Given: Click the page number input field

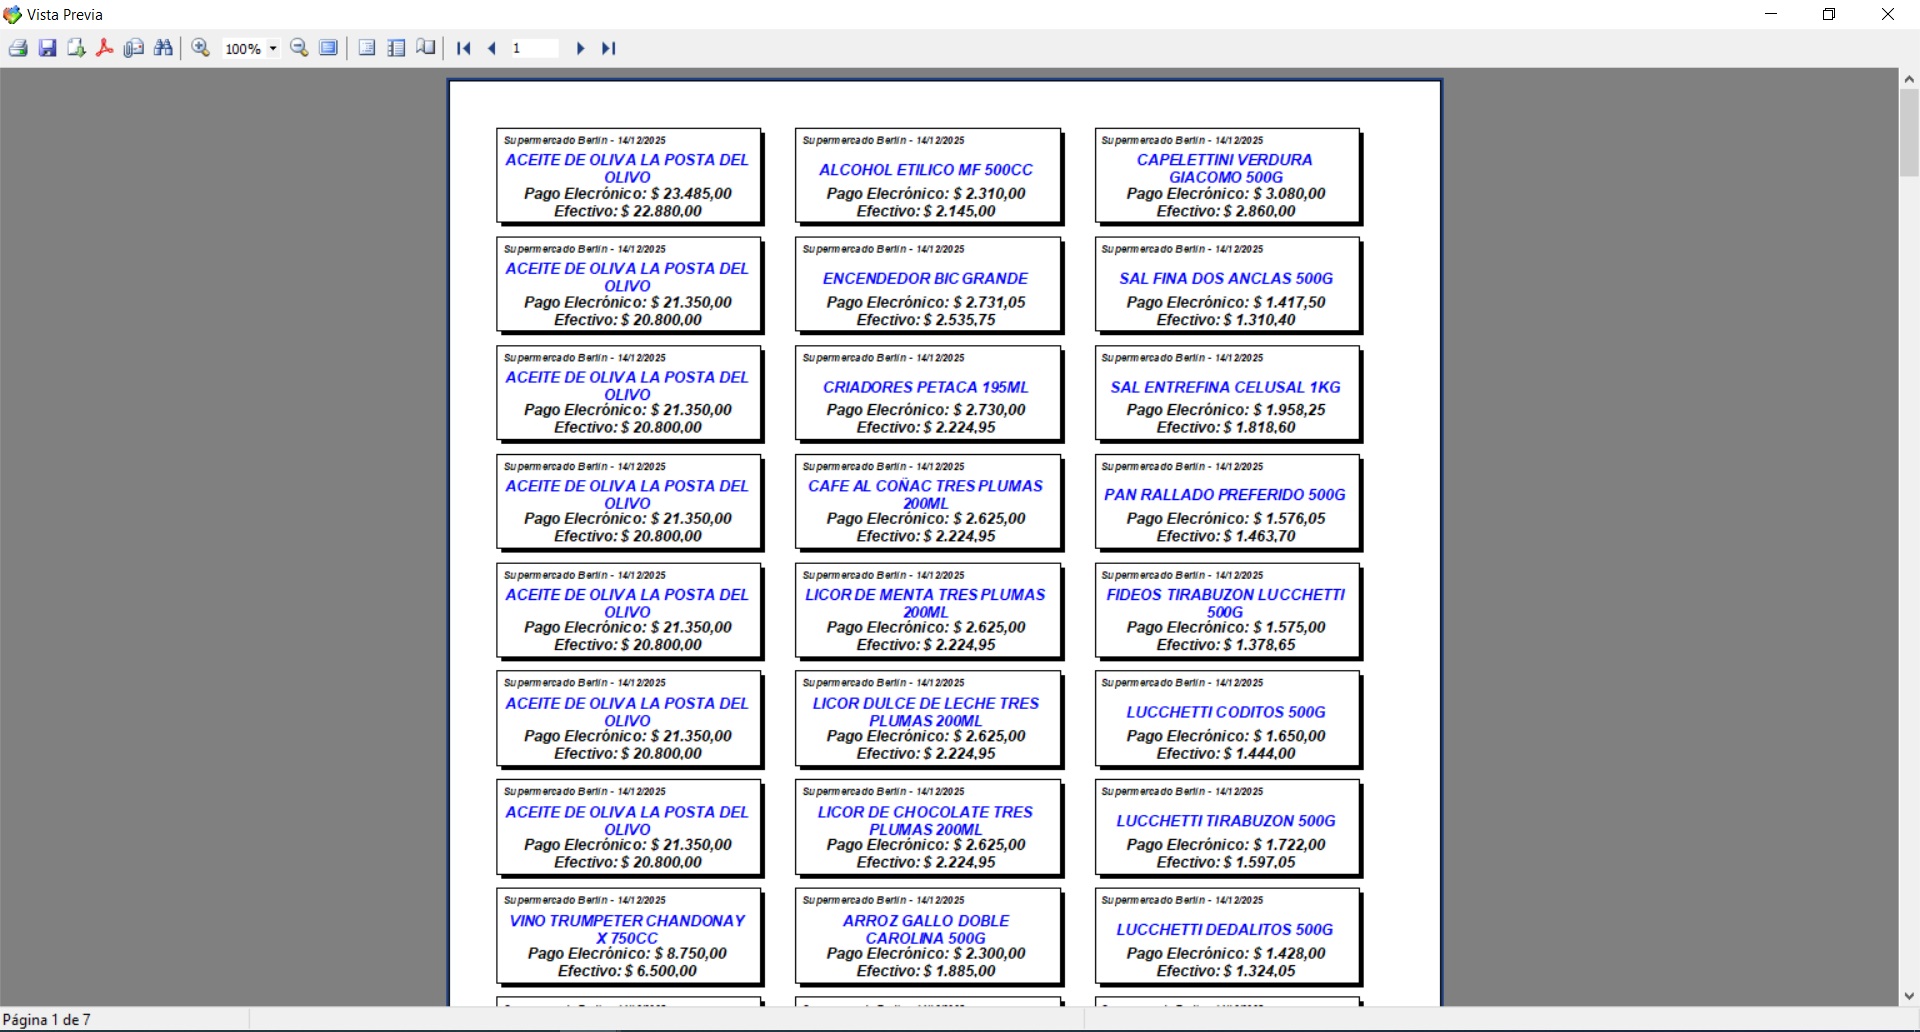Looking at the screenshot, I should 535,48.
